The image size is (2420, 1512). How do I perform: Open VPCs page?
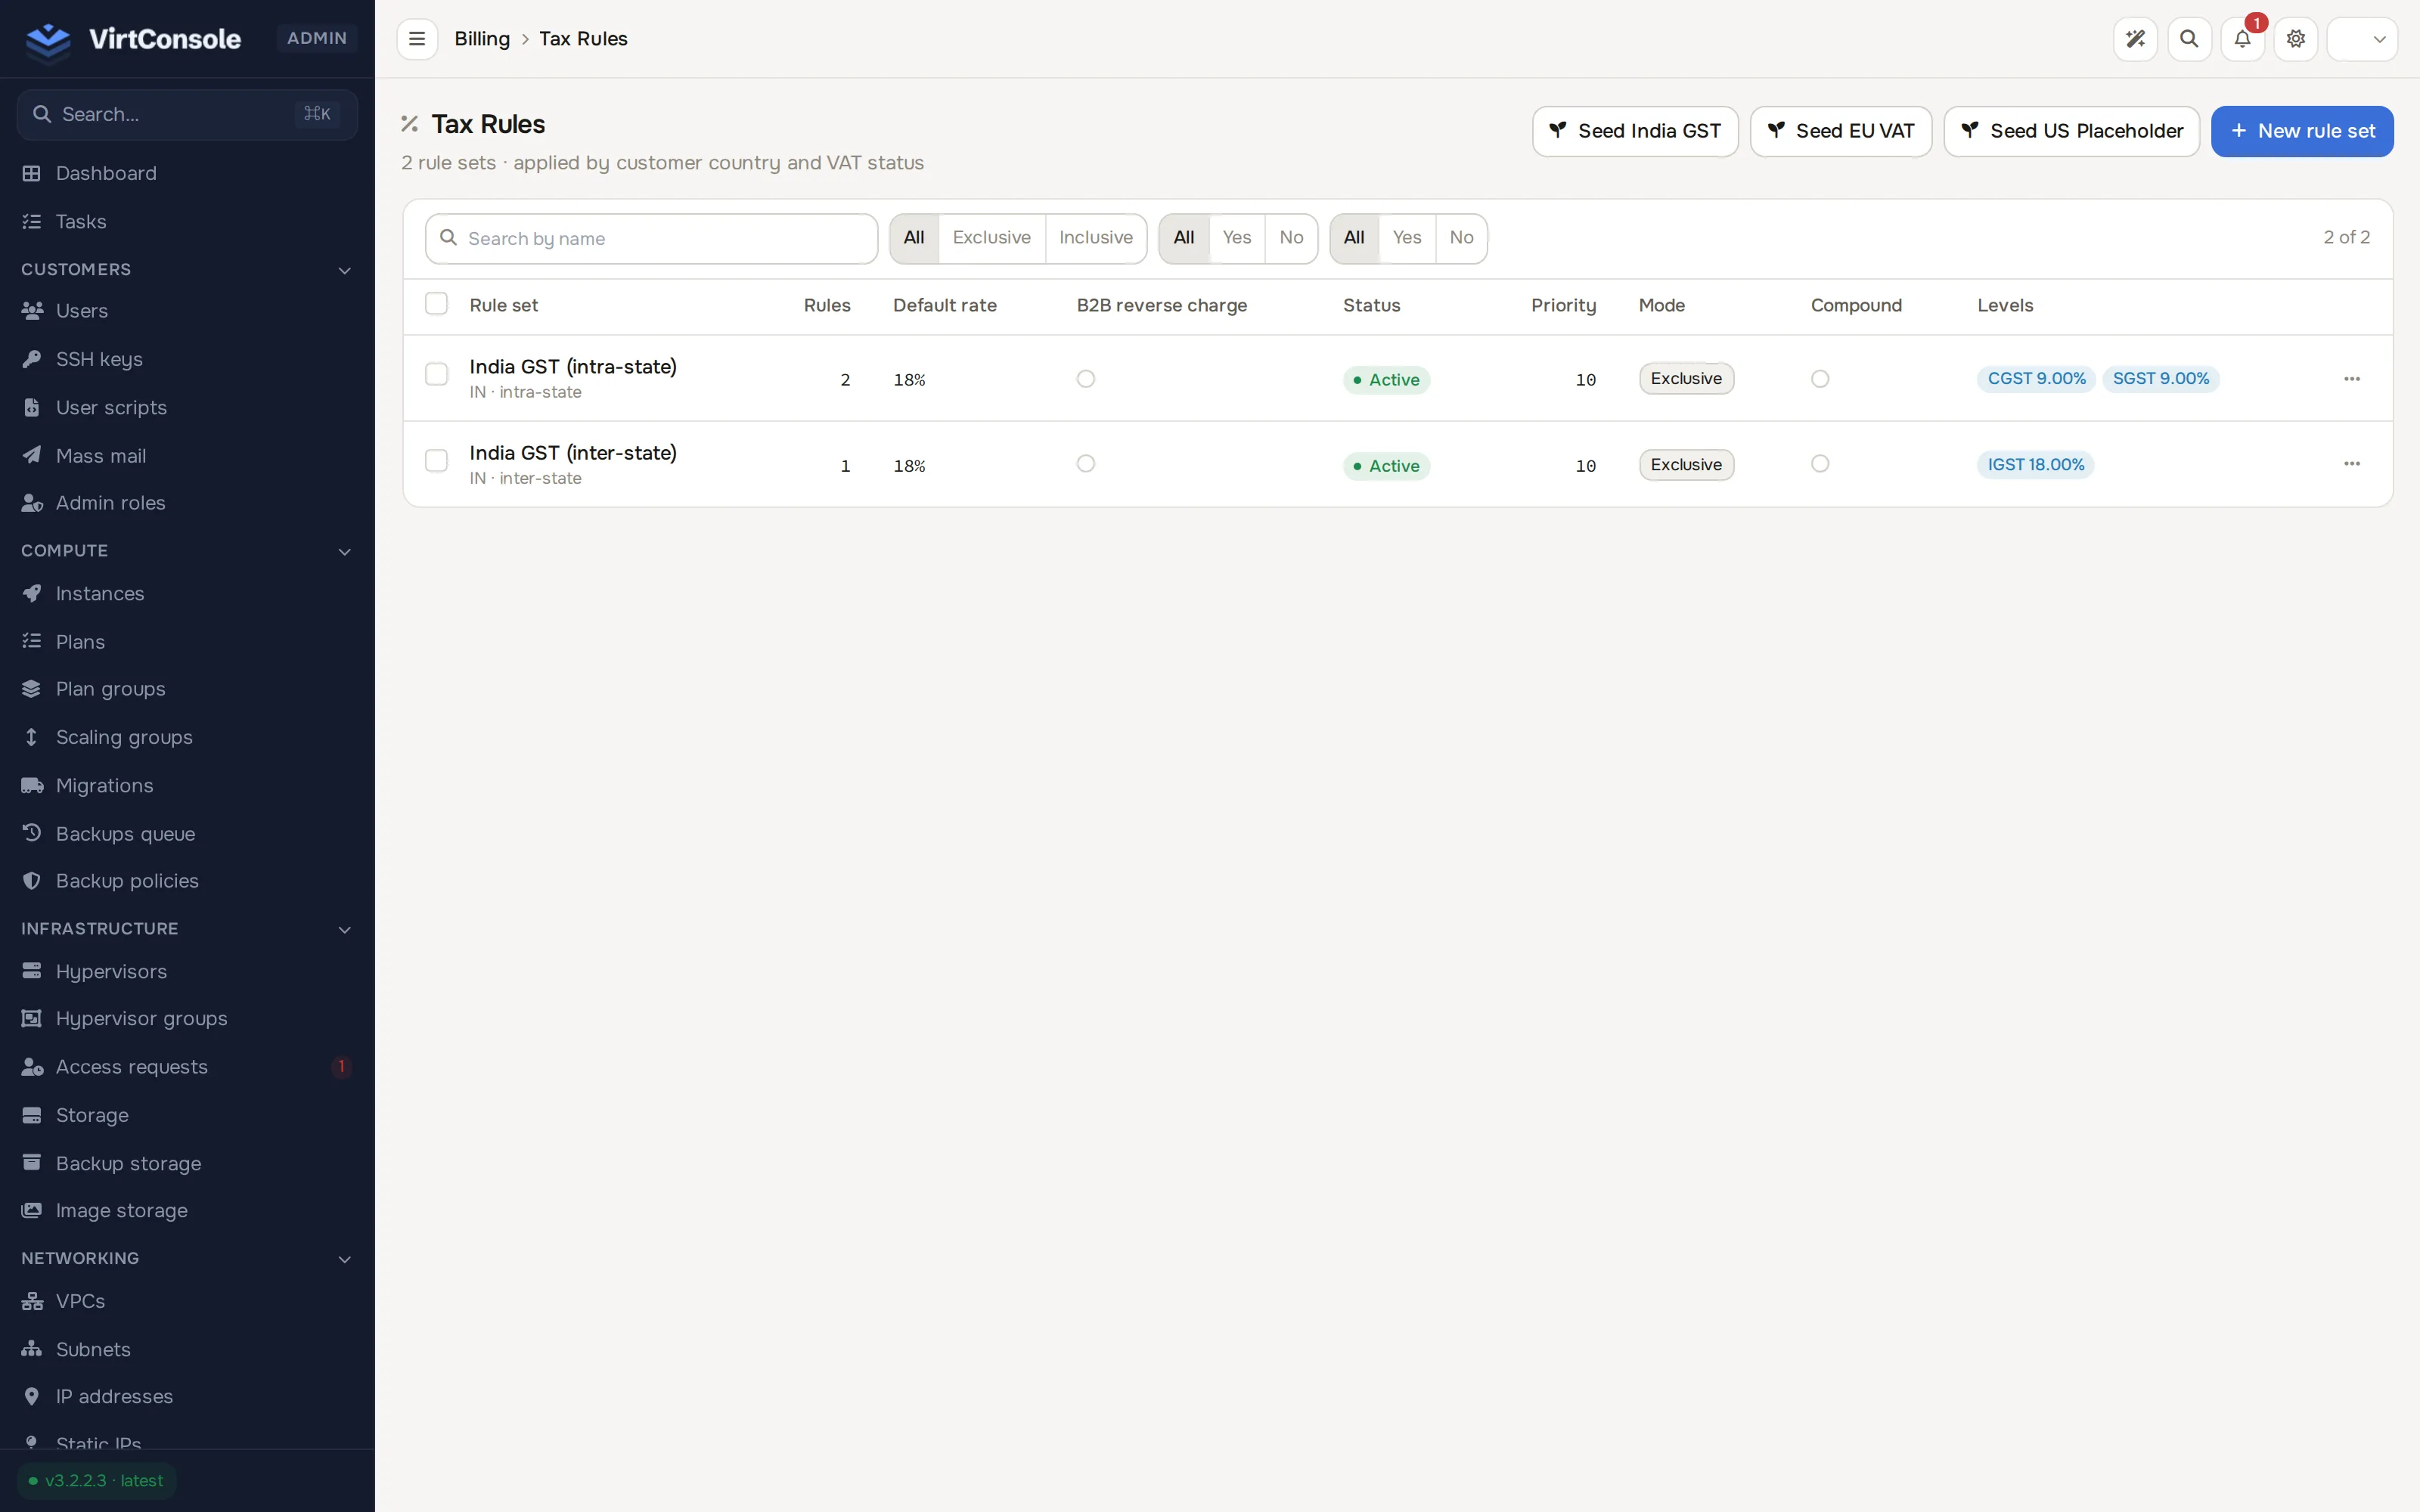pos(187,1301)
